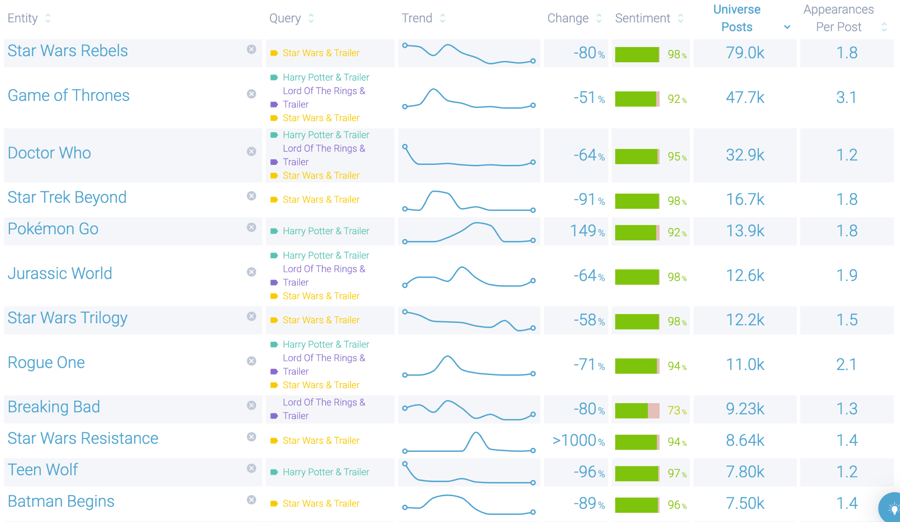Click the Pokémon Go trend sparkline
The height and width of the screenshot is (522, 900).
pyautogui.click(x=468, y=232)
